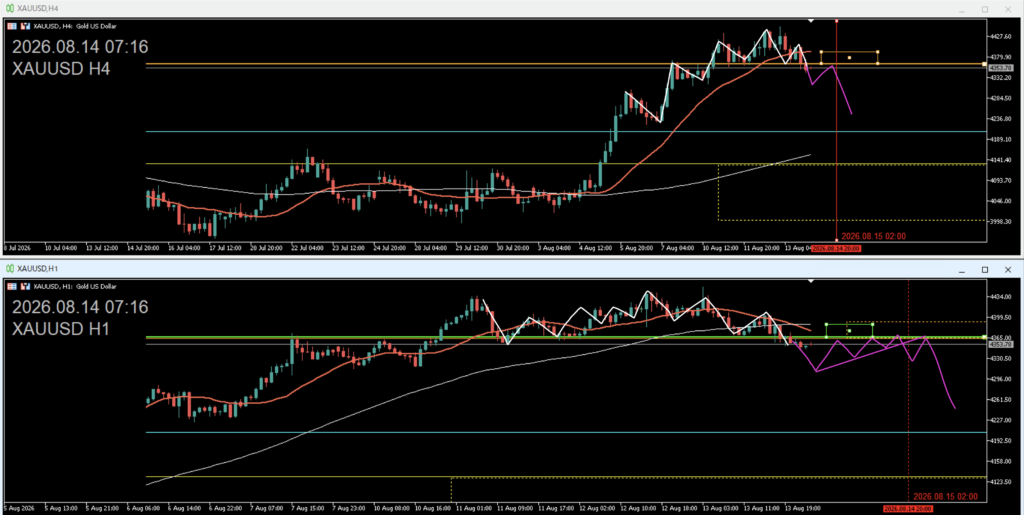Click price 4434.00 on H1 price scale

[1000, 296]
